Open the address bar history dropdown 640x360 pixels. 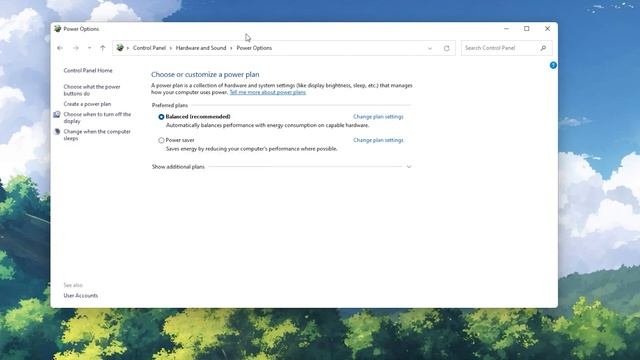(x=430, y=48)
